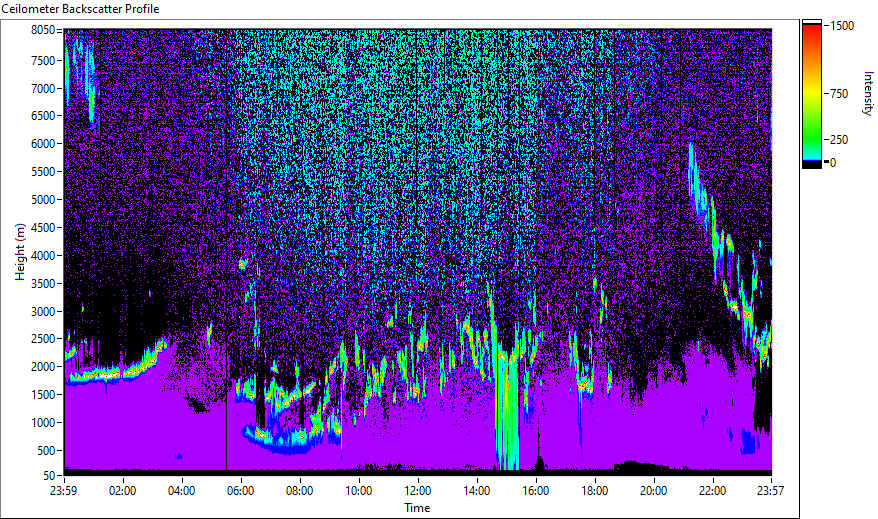
Task: Select the 7000 height axis label
Action: 43,88
